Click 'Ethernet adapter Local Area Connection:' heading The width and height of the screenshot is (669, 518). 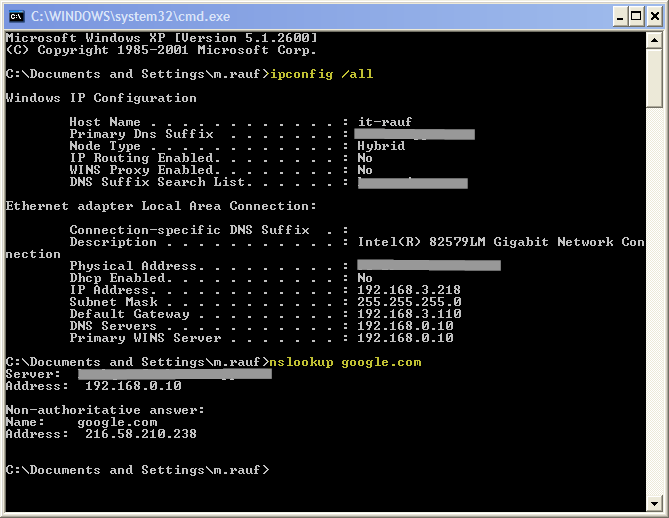[161, 206]
